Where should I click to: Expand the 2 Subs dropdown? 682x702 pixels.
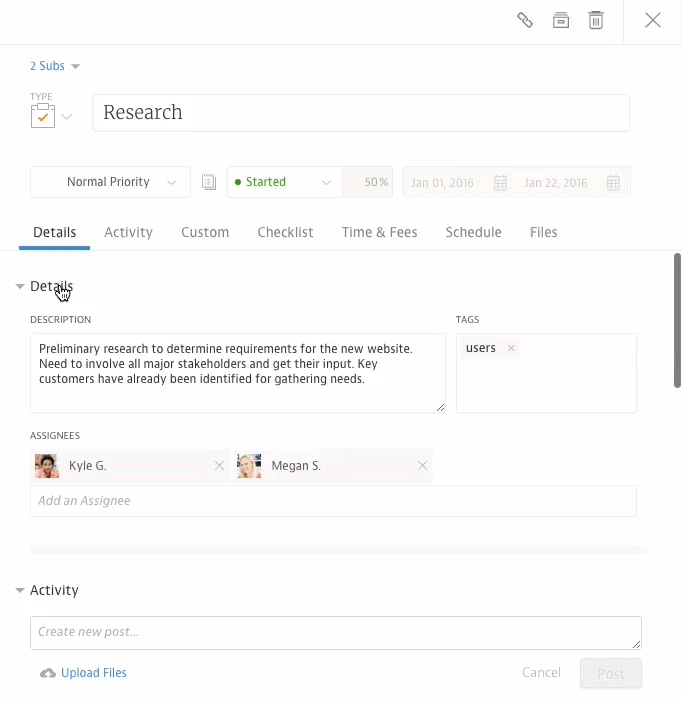[54, 66]
